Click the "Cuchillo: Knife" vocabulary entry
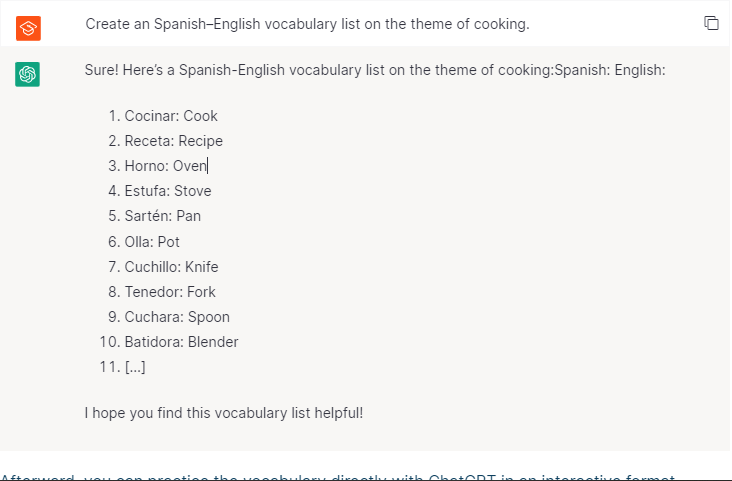The height and width of the screenshot is (481, 732). tap(171, 267)
